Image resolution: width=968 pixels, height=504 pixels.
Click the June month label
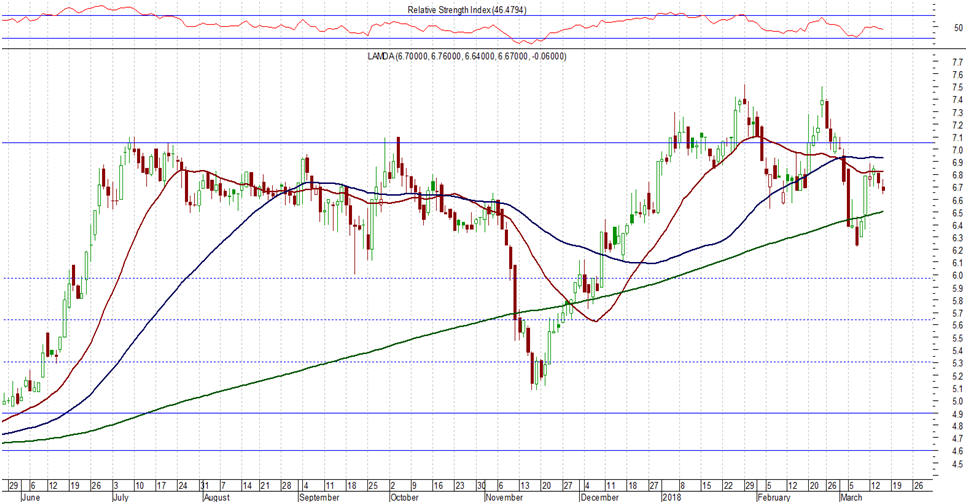pos(31,497)
